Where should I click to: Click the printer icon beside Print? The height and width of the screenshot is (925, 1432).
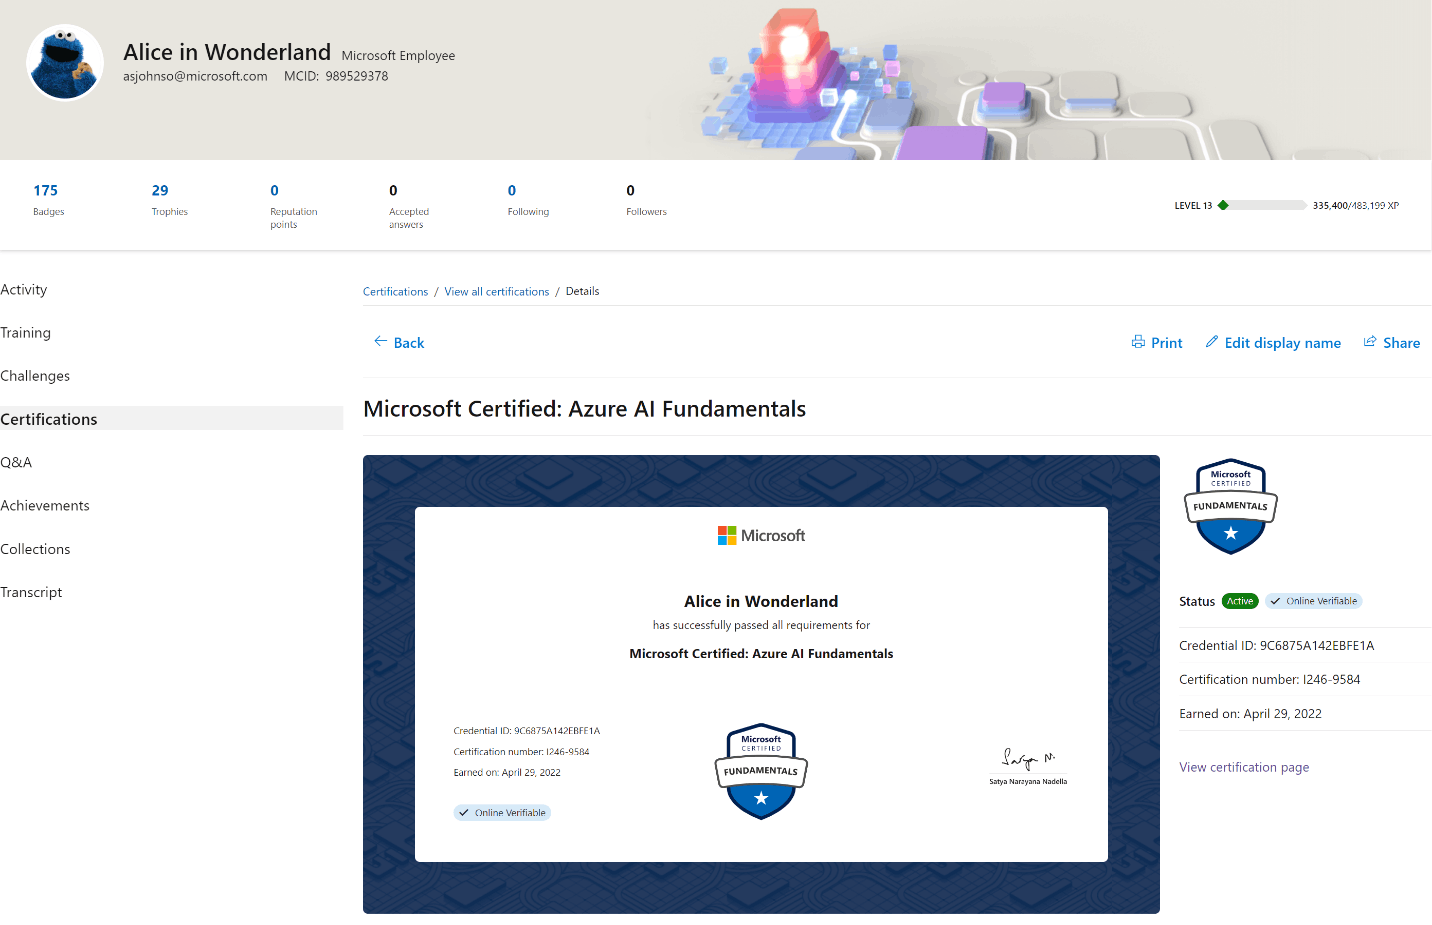click(x=1138, y=342)
